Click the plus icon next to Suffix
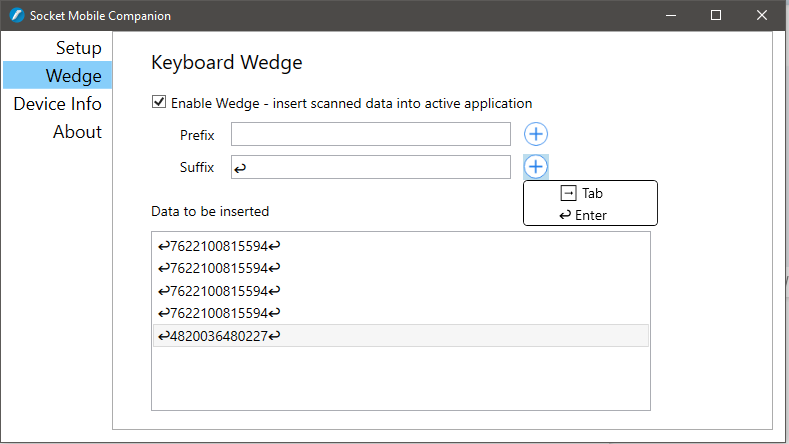Image resolution: width=789 pixels, height=444 pixels. (536, 167)
